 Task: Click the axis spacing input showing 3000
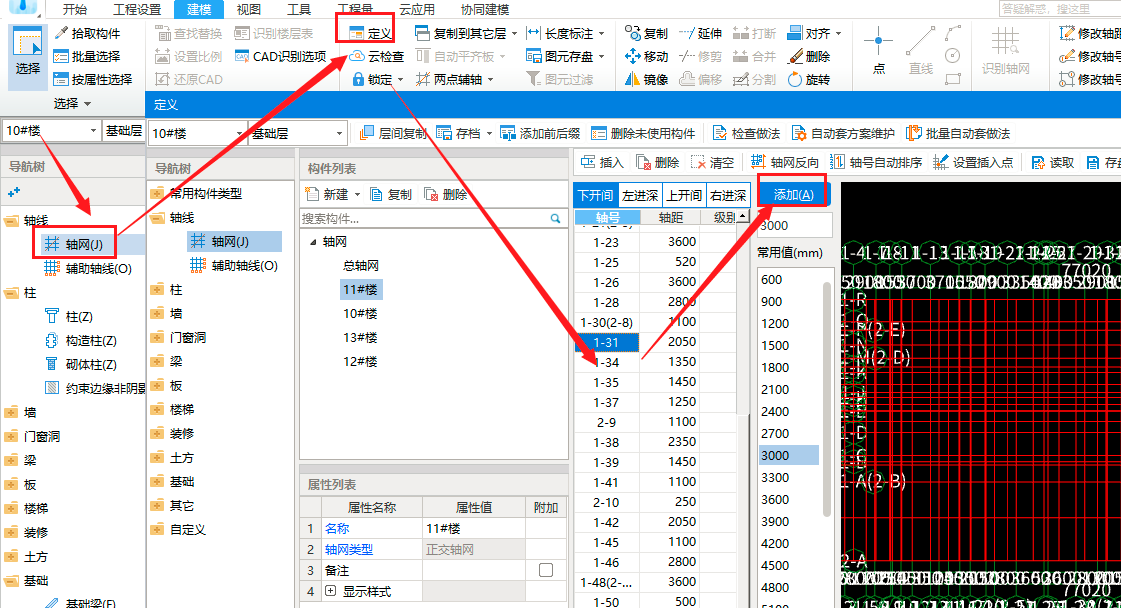coord(794,225)
